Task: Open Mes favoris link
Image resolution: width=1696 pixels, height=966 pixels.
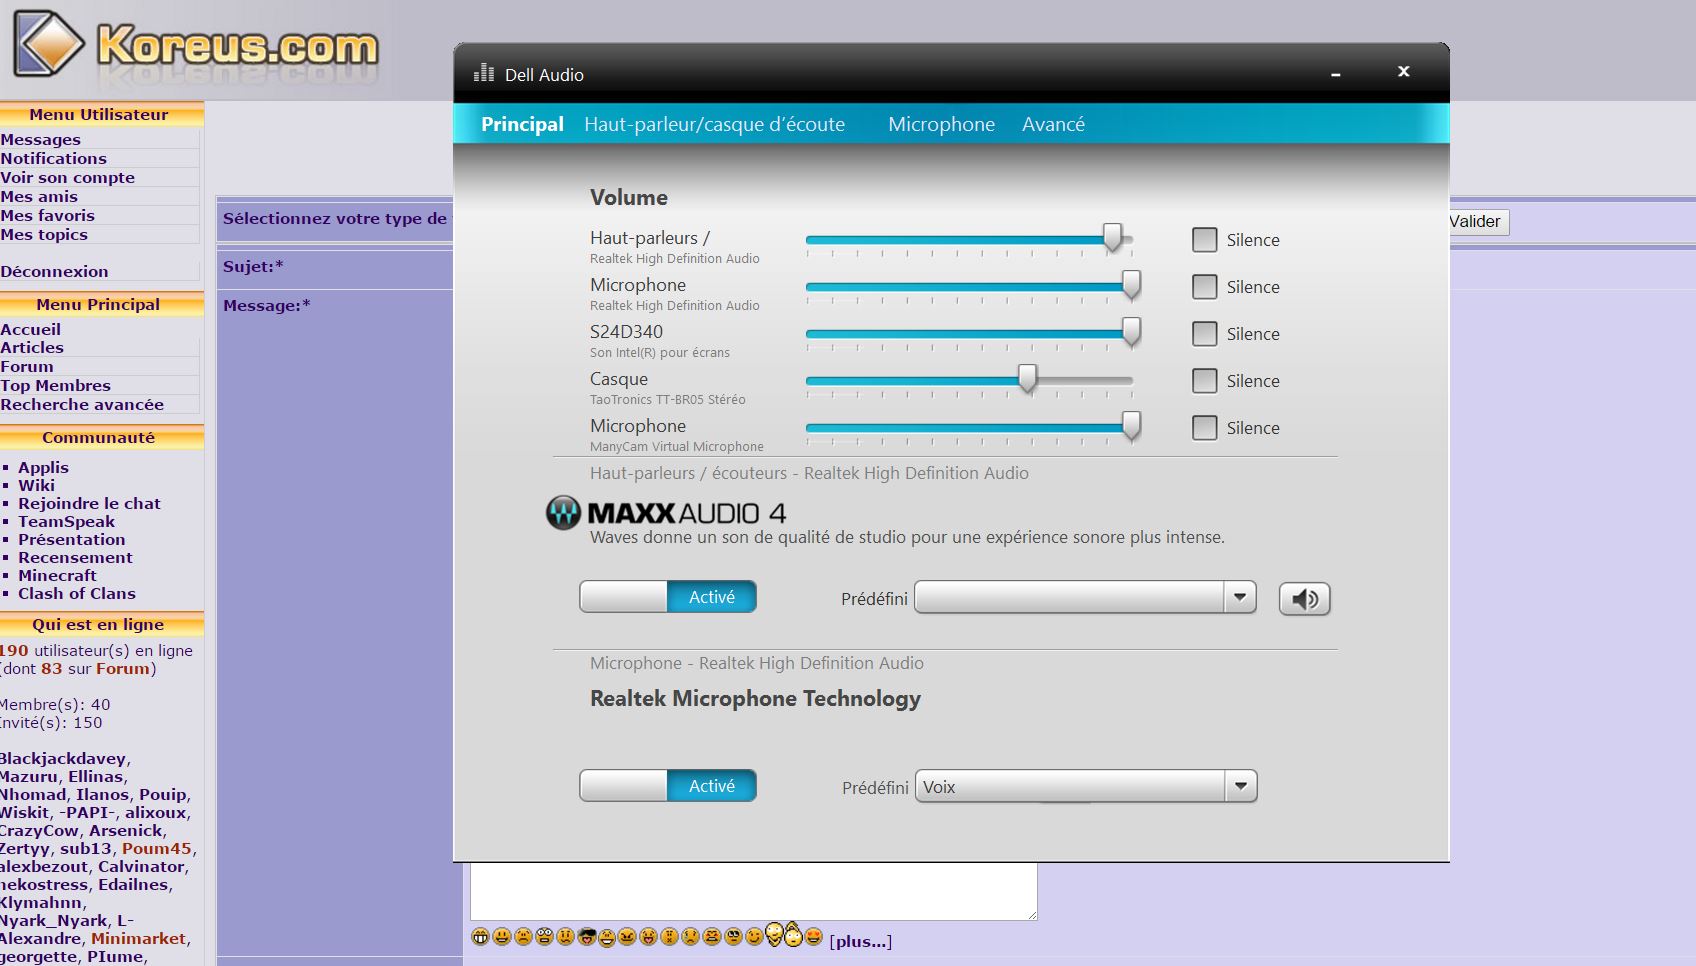Action: (x=47, y=216)
